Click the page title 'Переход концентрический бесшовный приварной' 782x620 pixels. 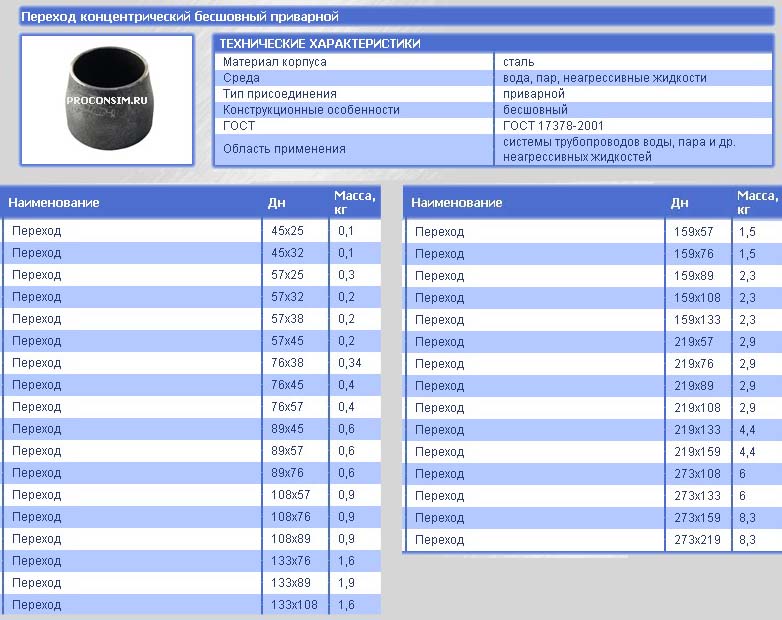[x=180, y=17]
